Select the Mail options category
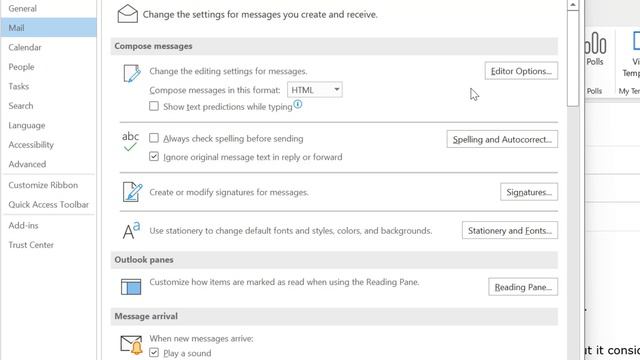 click(x=49, y=28)
